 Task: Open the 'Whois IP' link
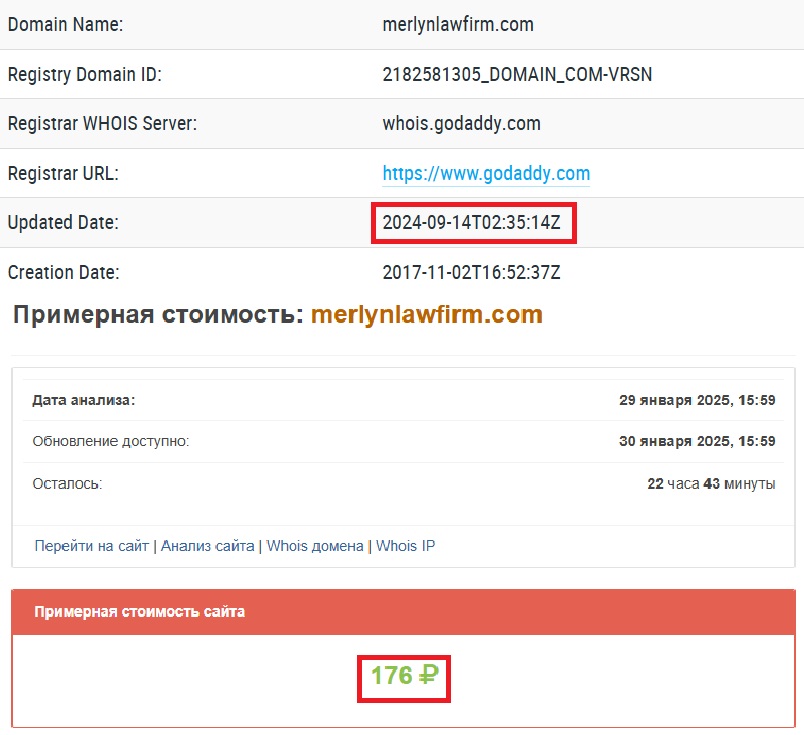[405, 546]
